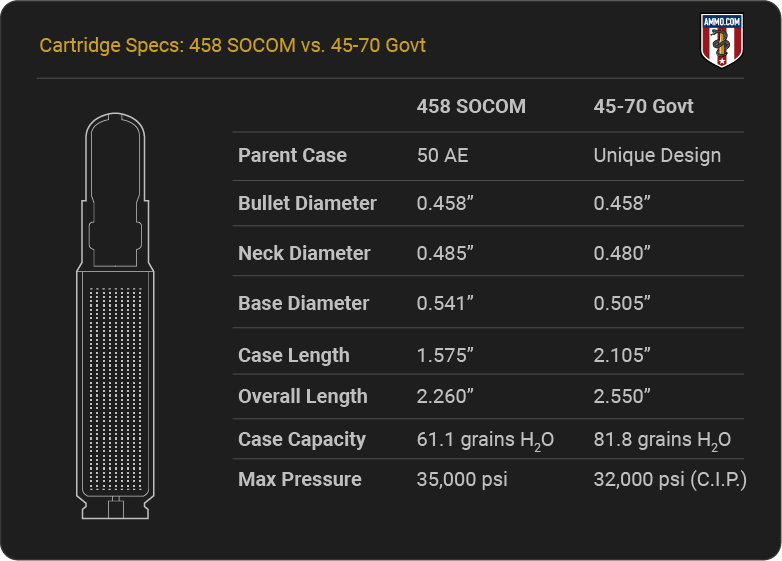Click the Ammo.com shield logo

coord(722,40)
